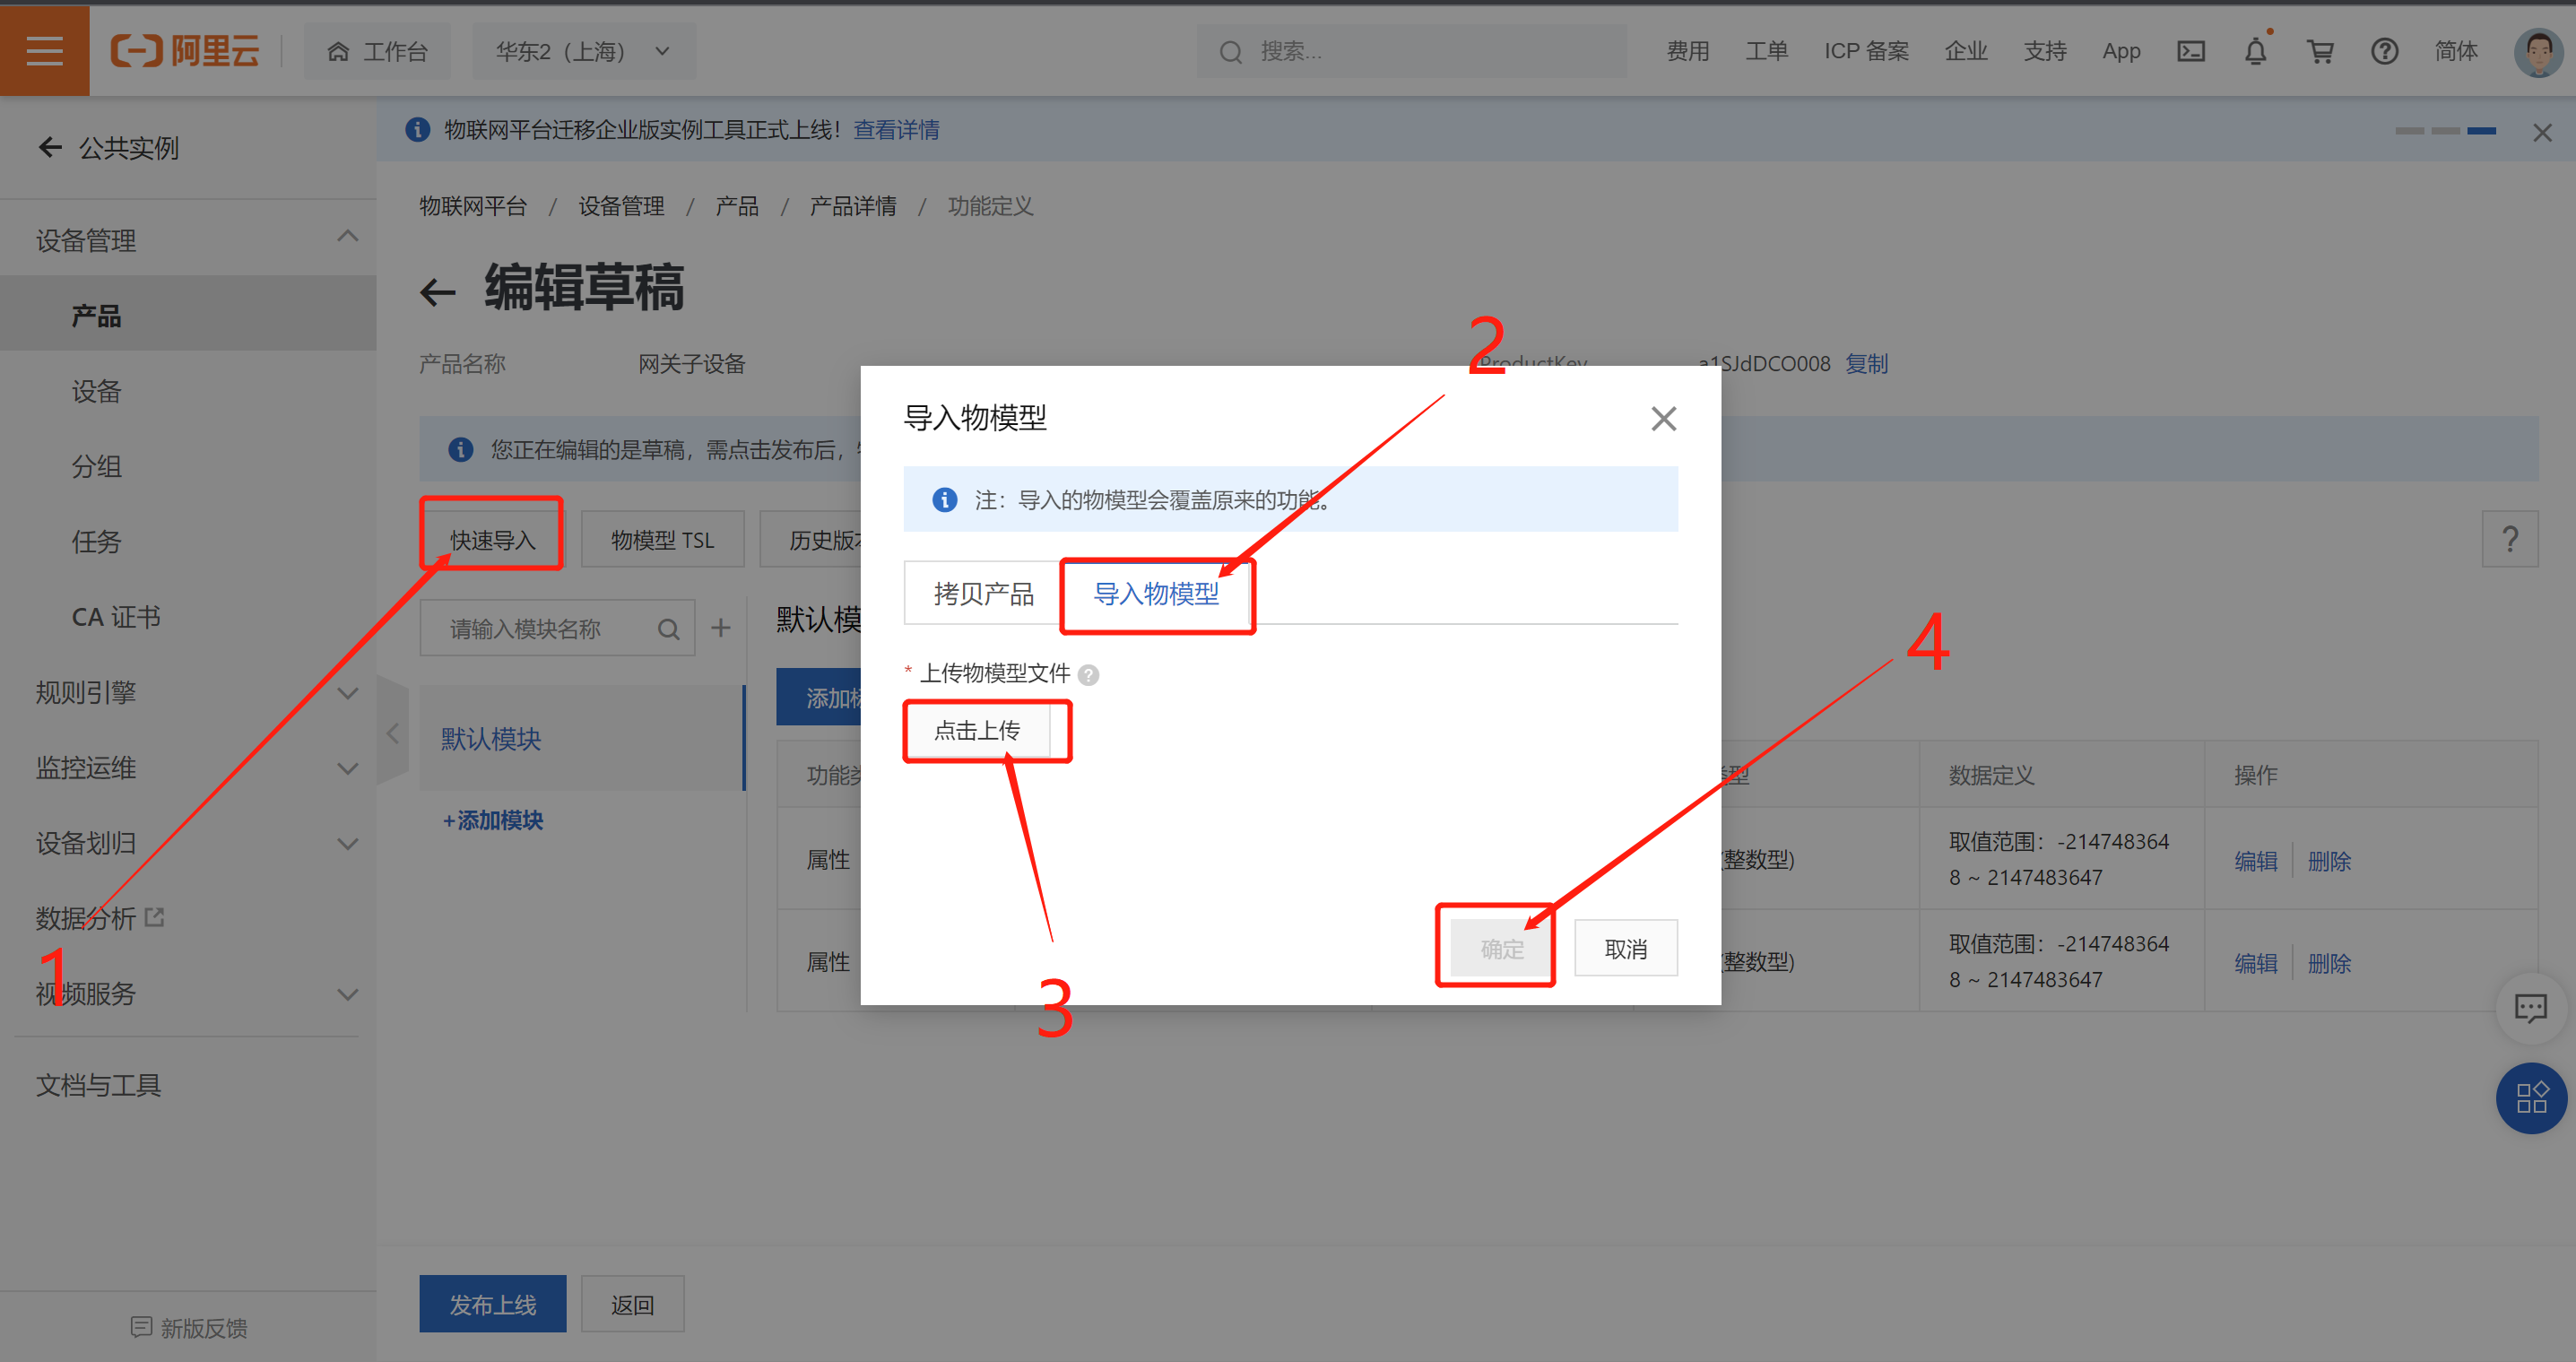
Task: Switch to the 拷贝产品 tab
Action: click(983, 594)
